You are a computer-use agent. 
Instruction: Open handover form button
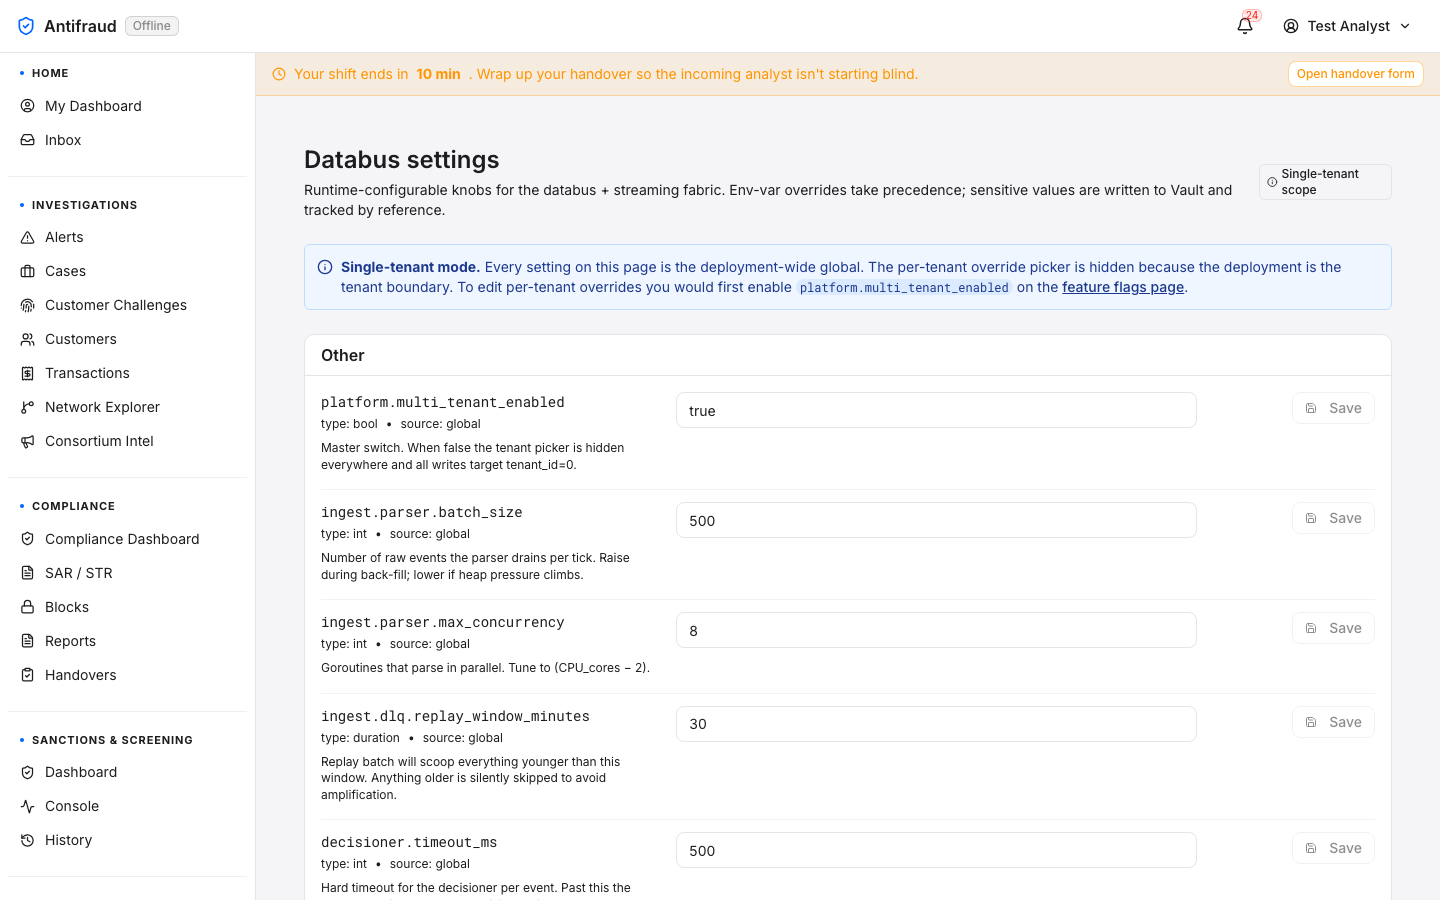click(x=1355, y=74)
